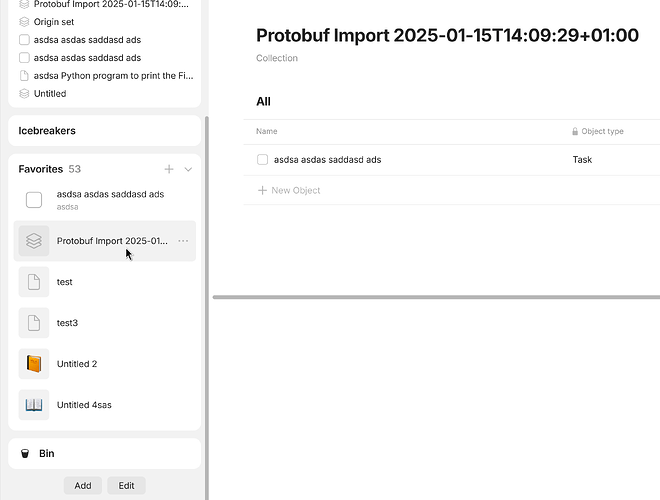Viewport: 660px width, 500px height.
Task: Click the Collection type label under title
Action: 277,58
